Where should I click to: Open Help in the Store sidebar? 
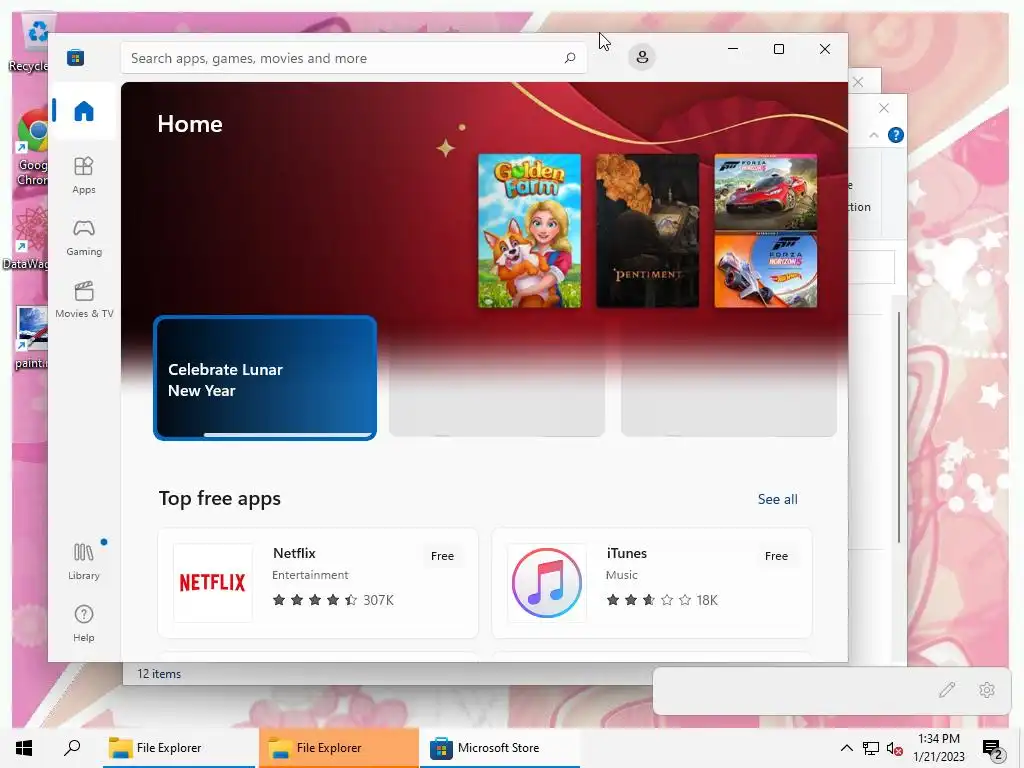click(x=84, y=624)
